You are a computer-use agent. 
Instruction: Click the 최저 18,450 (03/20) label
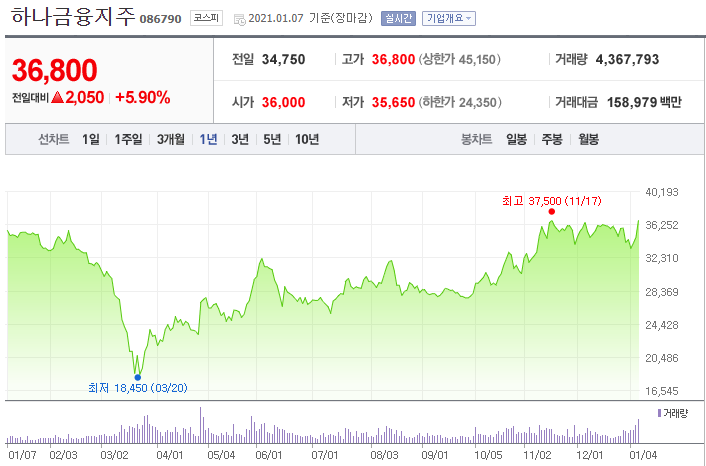tap(138, 388)
